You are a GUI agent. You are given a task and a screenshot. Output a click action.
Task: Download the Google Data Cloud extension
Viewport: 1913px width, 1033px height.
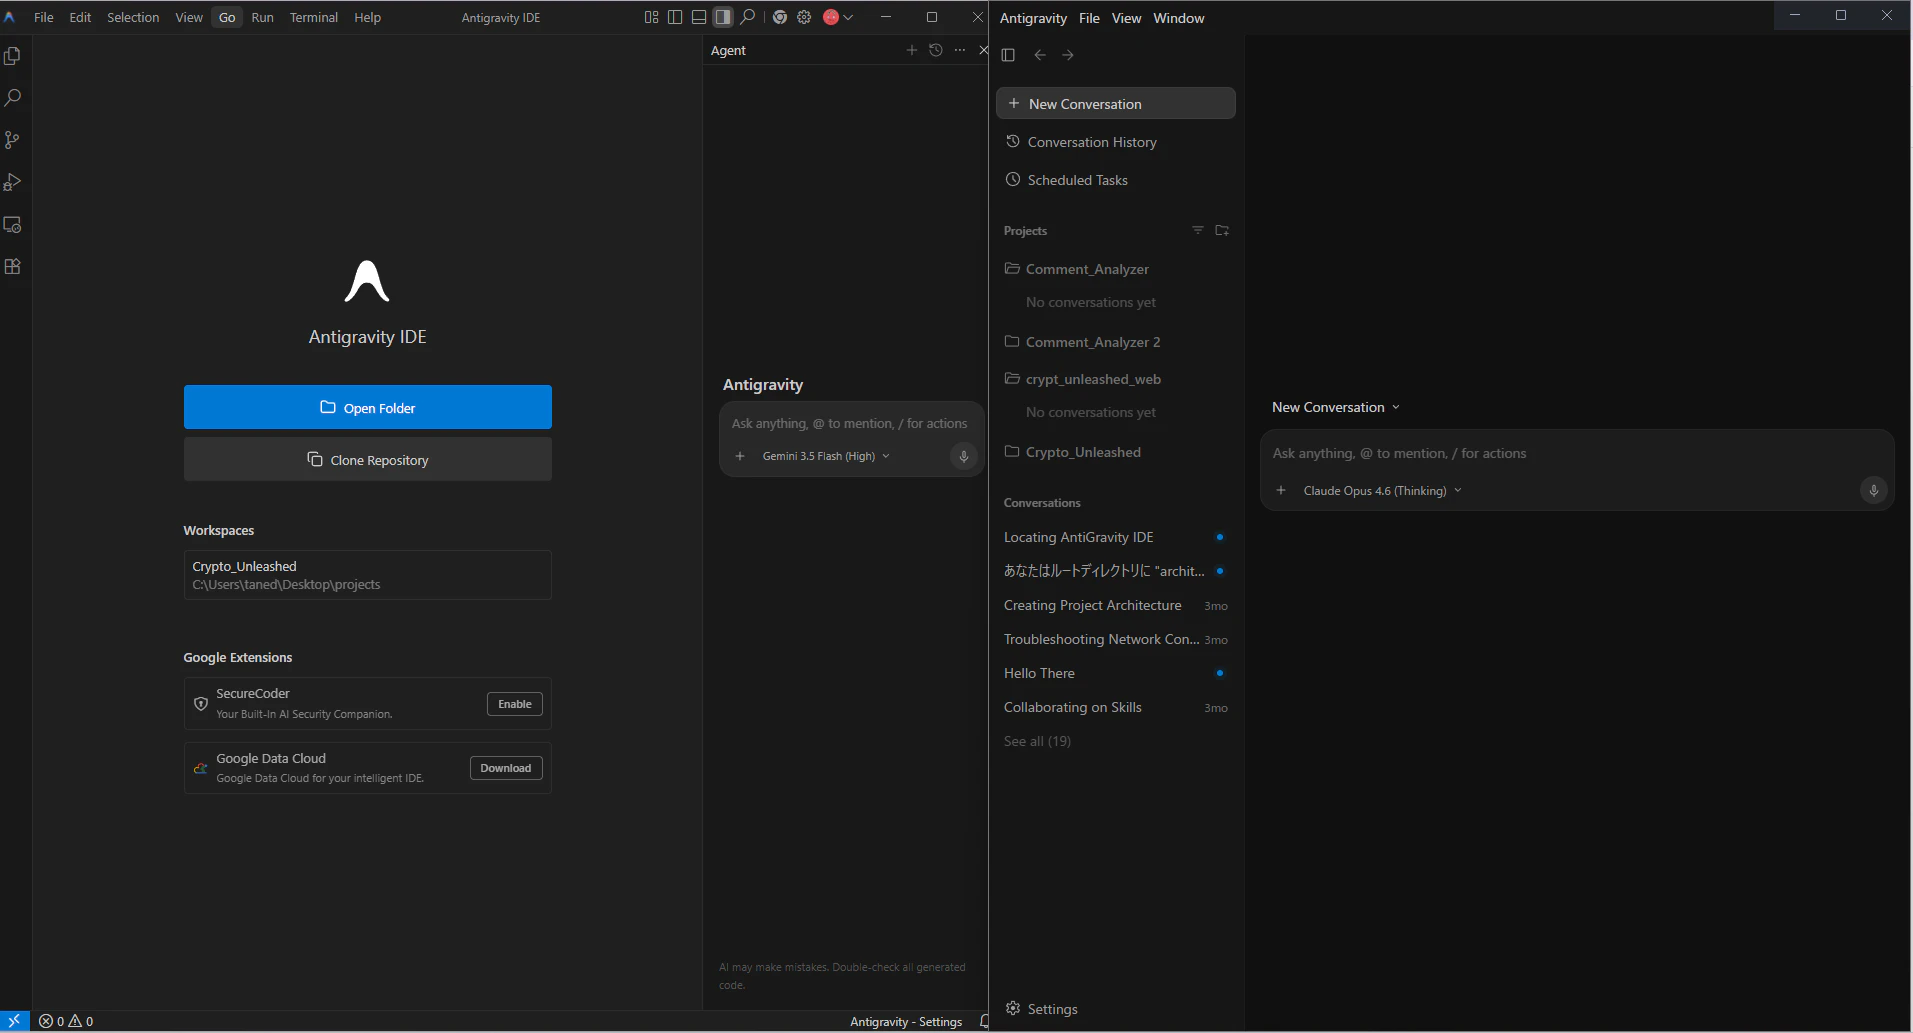pyautogui.click(x=506, y=768)
